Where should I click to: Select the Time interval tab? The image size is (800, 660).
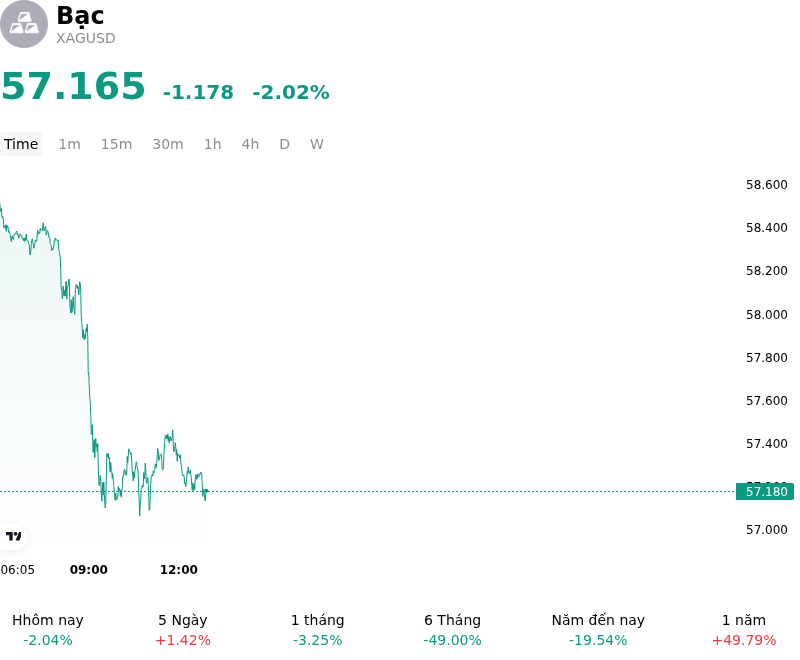coord(21,144)
